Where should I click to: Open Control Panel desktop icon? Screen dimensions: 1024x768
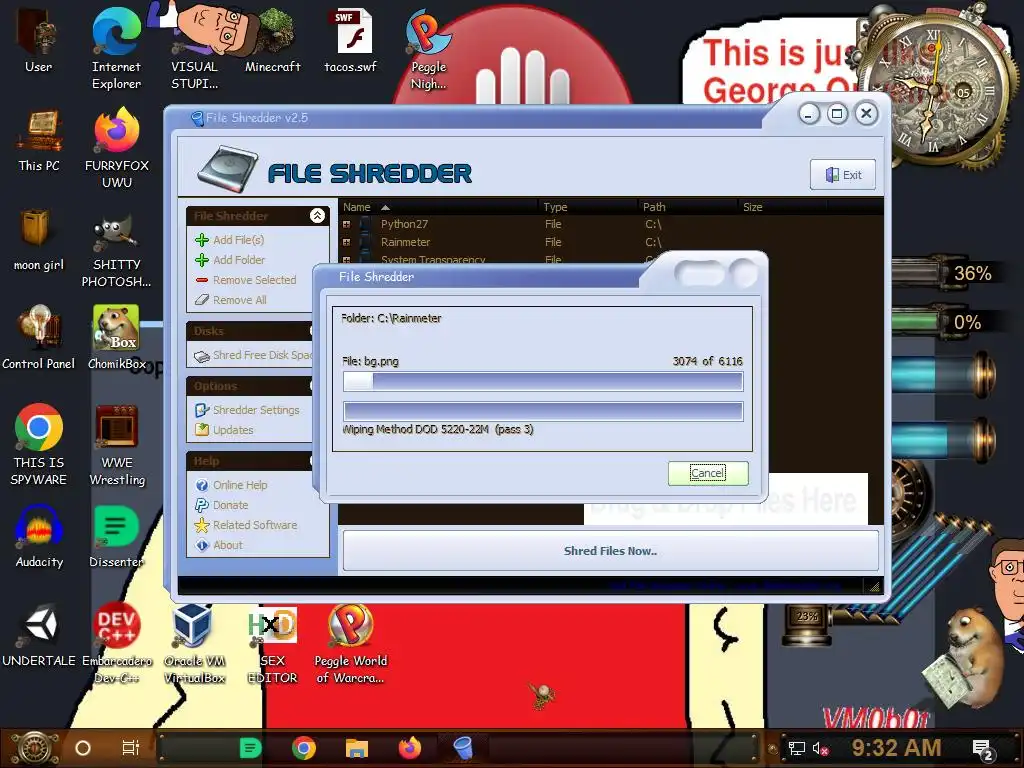(39, 338)
